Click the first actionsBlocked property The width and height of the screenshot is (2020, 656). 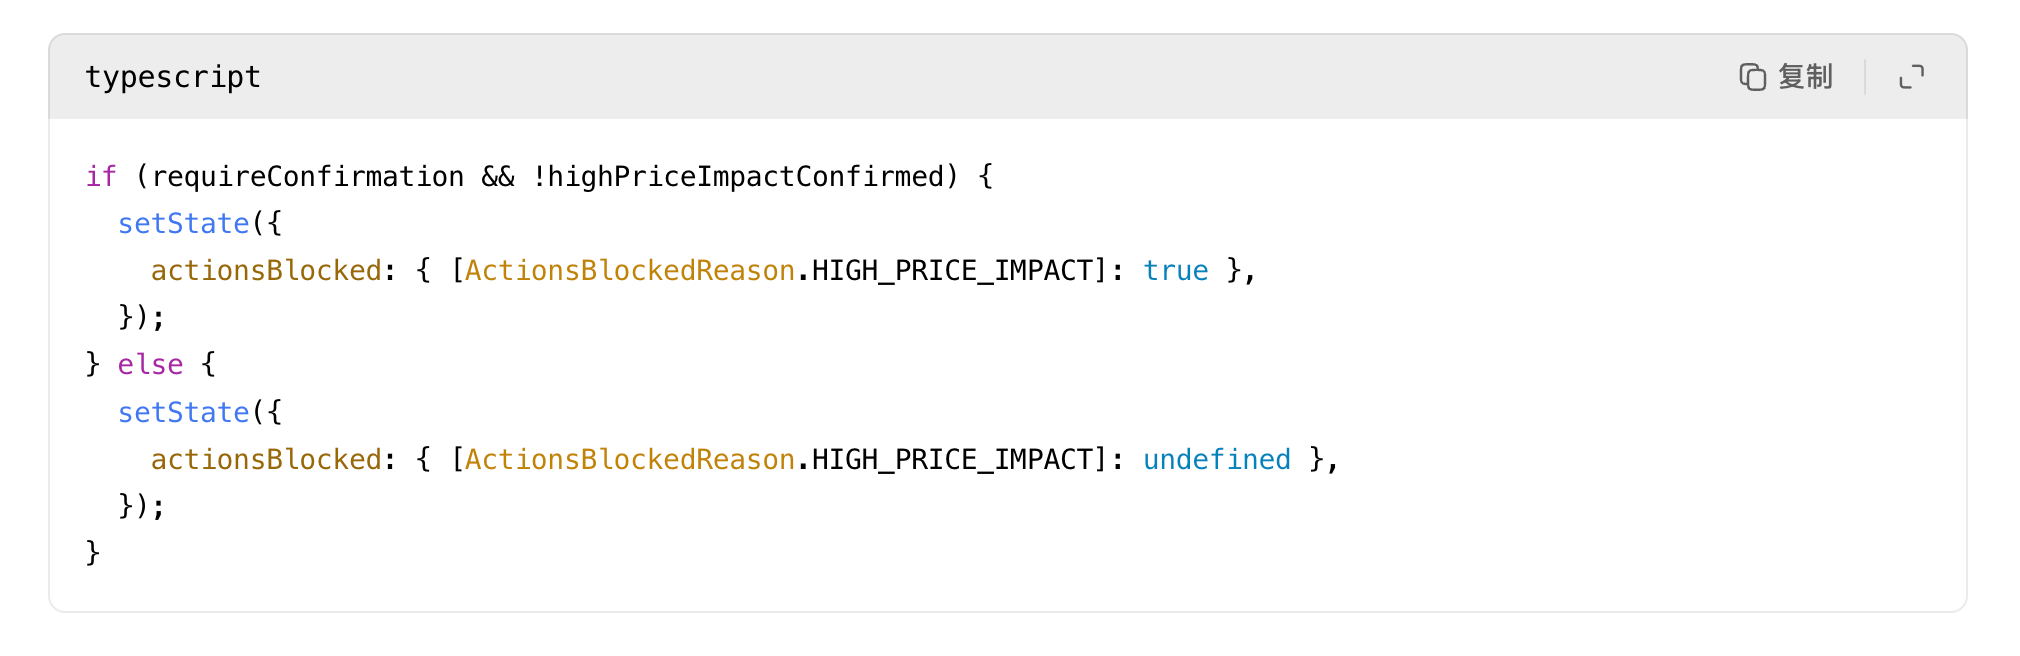click(x=266, y=271)
